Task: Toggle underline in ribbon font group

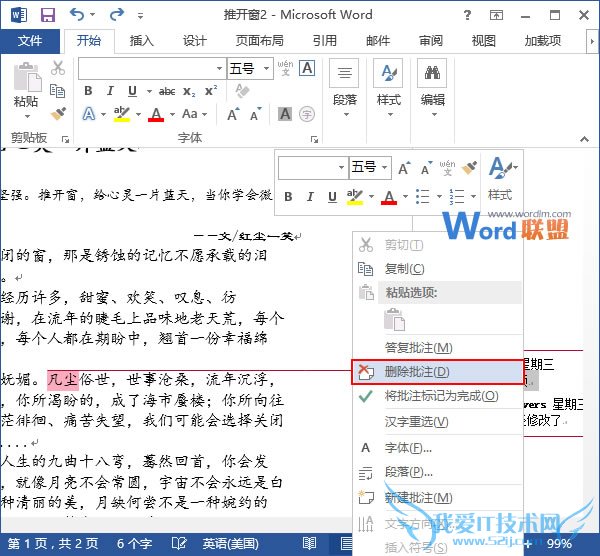Action: pos(132,91)
